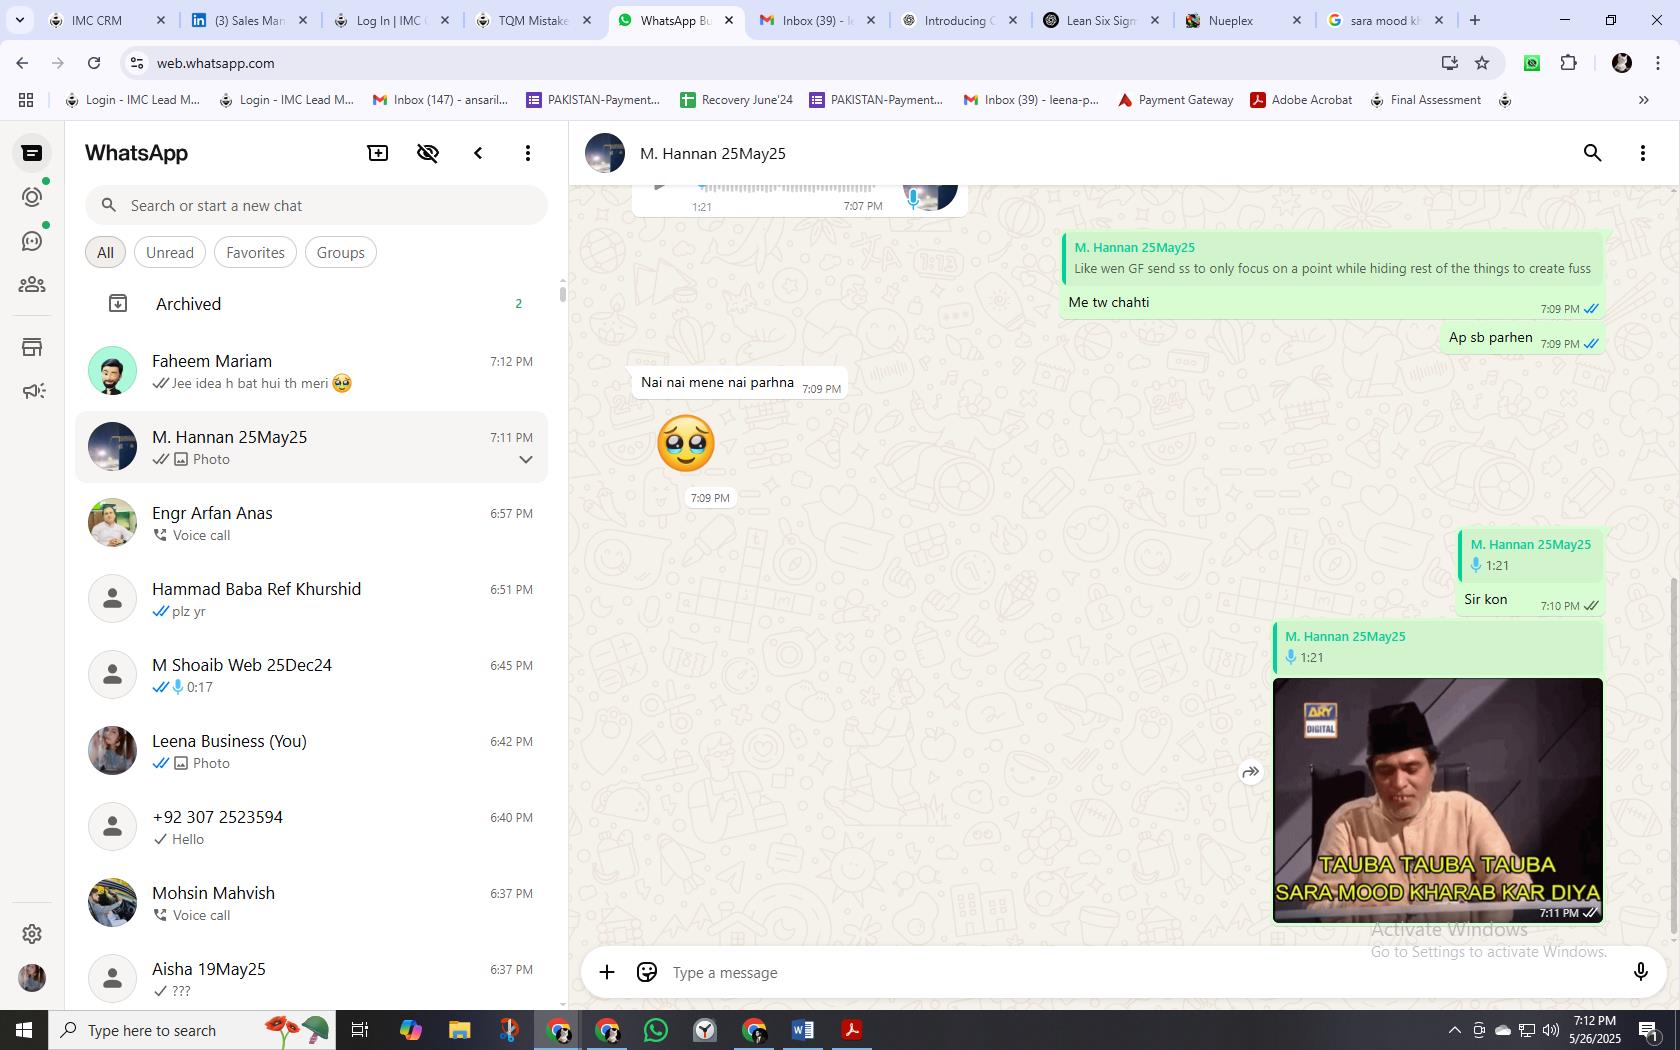Expand M. Hannan chat options chevron
Screen dimensions: 1680x1050
525,460
